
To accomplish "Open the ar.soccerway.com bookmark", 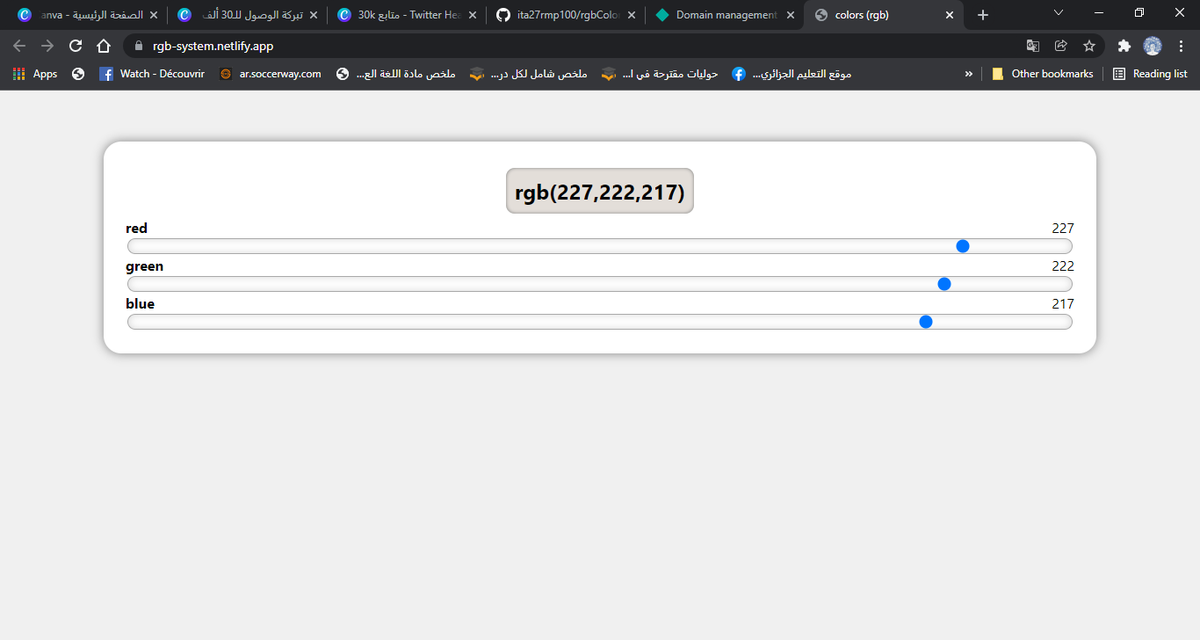I will (x=271, y=74).
